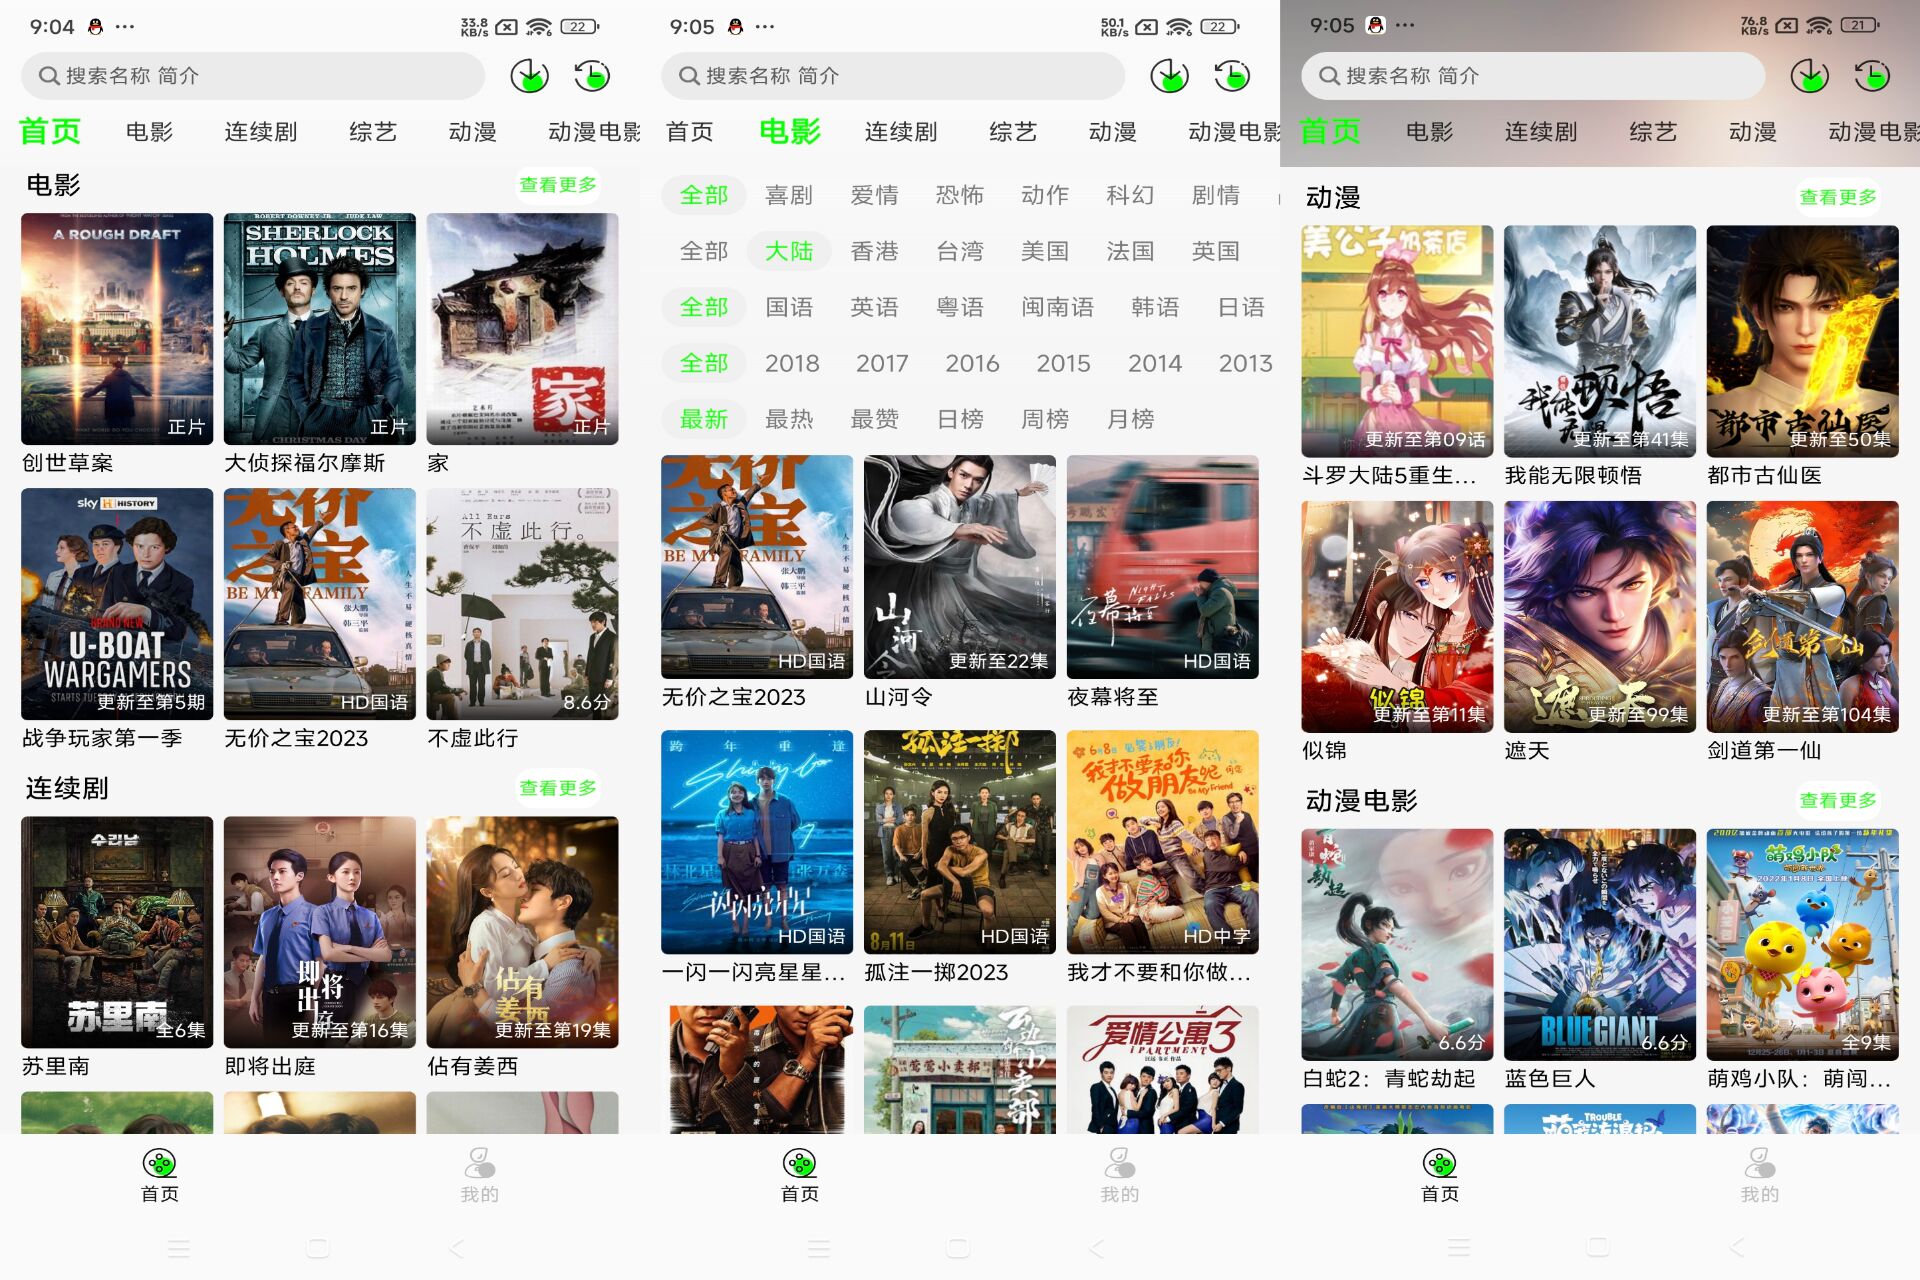Open 创世草案 movie poster
Screen dimensions: 1920x1280
pyautogui.click(x=117, y=329)
